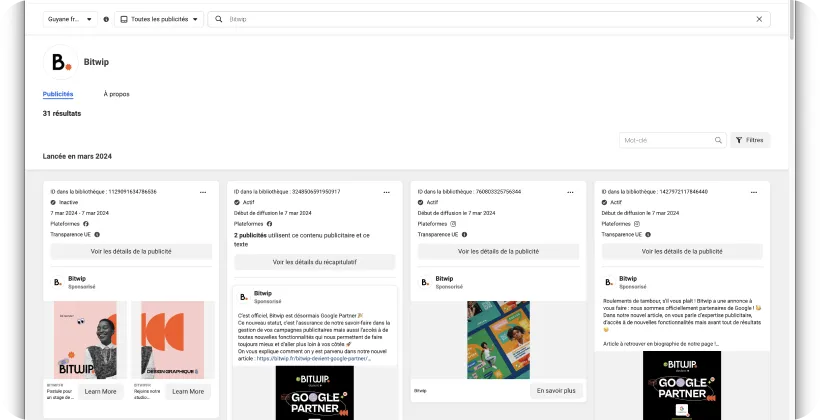Screen dimensions: 820x420
Task: Open ad details for ad 1427972117846440
Action: click(x=682, y=252)
